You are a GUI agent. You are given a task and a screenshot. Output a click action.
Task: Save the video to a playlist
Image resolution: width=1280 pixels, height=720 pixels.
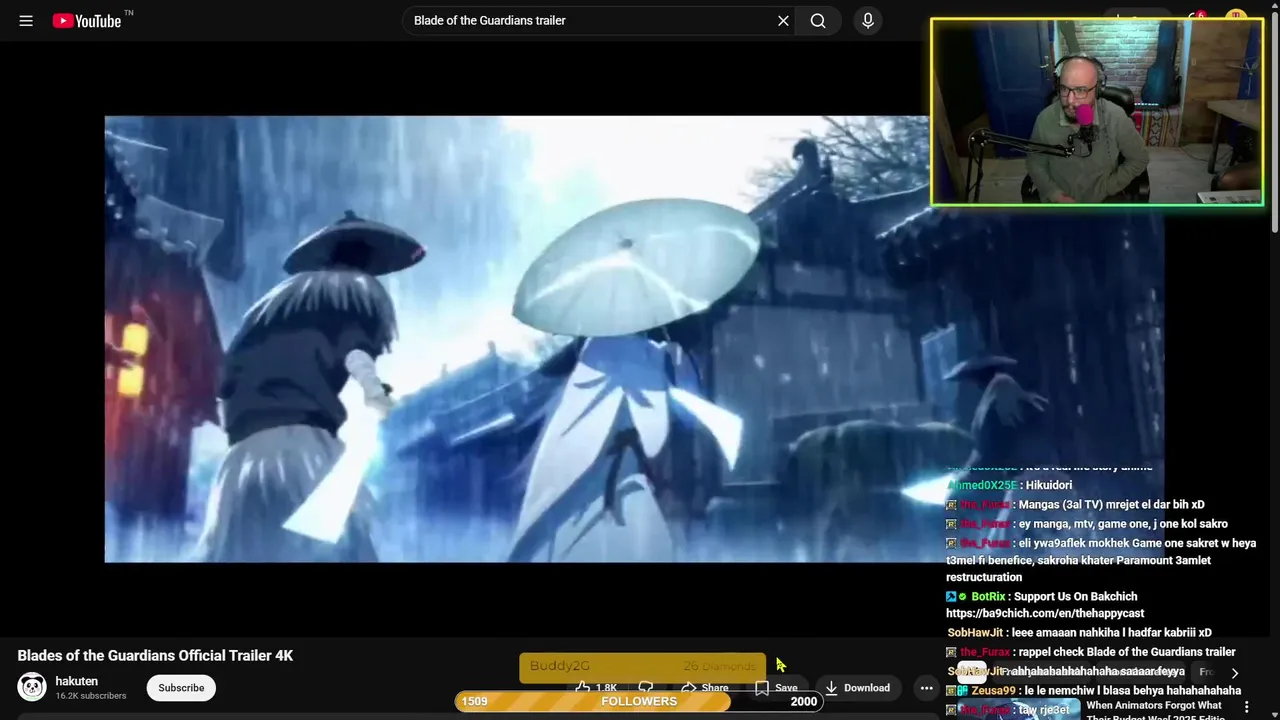tap(776, 688)
